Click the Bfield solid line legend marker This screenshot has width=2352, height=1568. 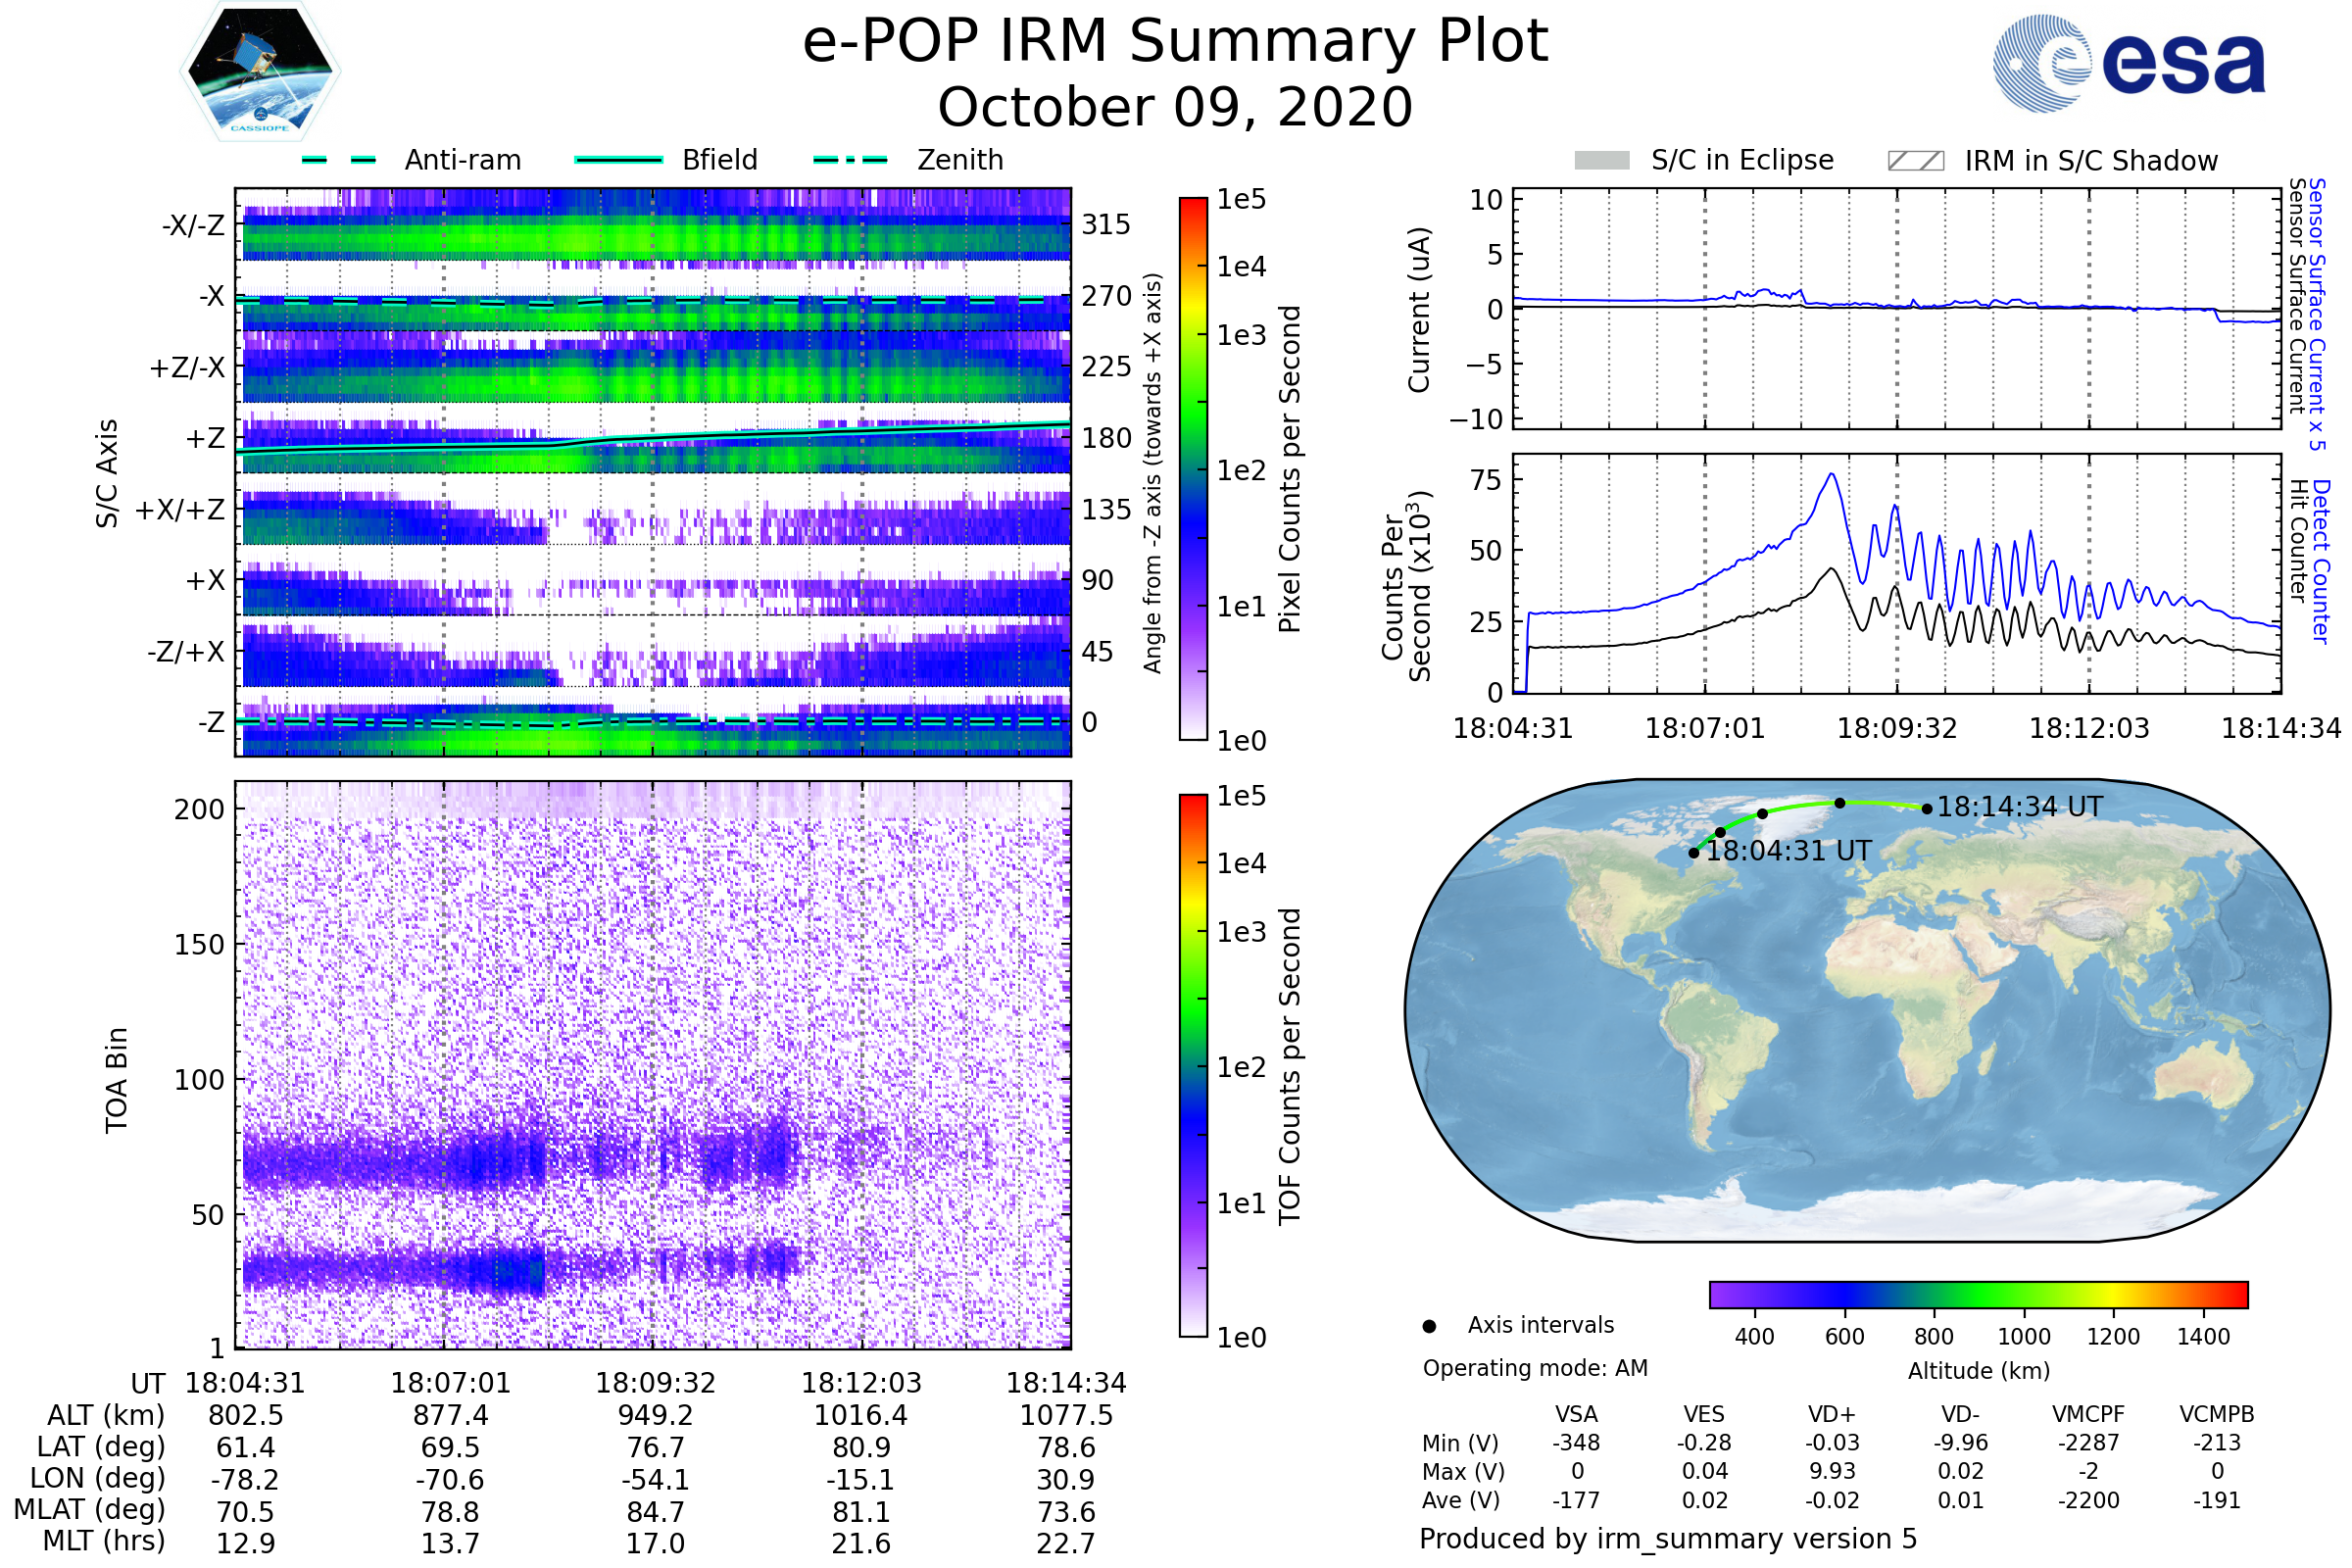pos(618,160)
